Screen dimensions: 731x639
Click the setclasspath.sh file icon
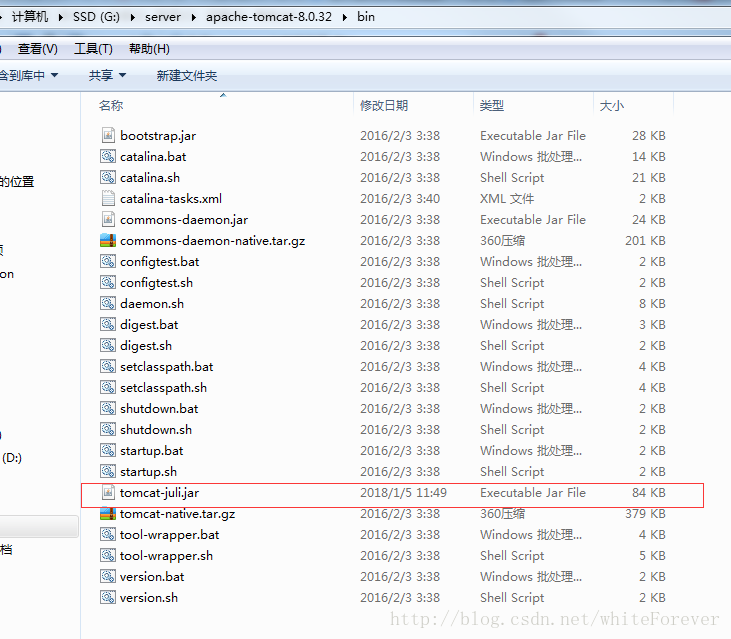click(x=108, y=387)
